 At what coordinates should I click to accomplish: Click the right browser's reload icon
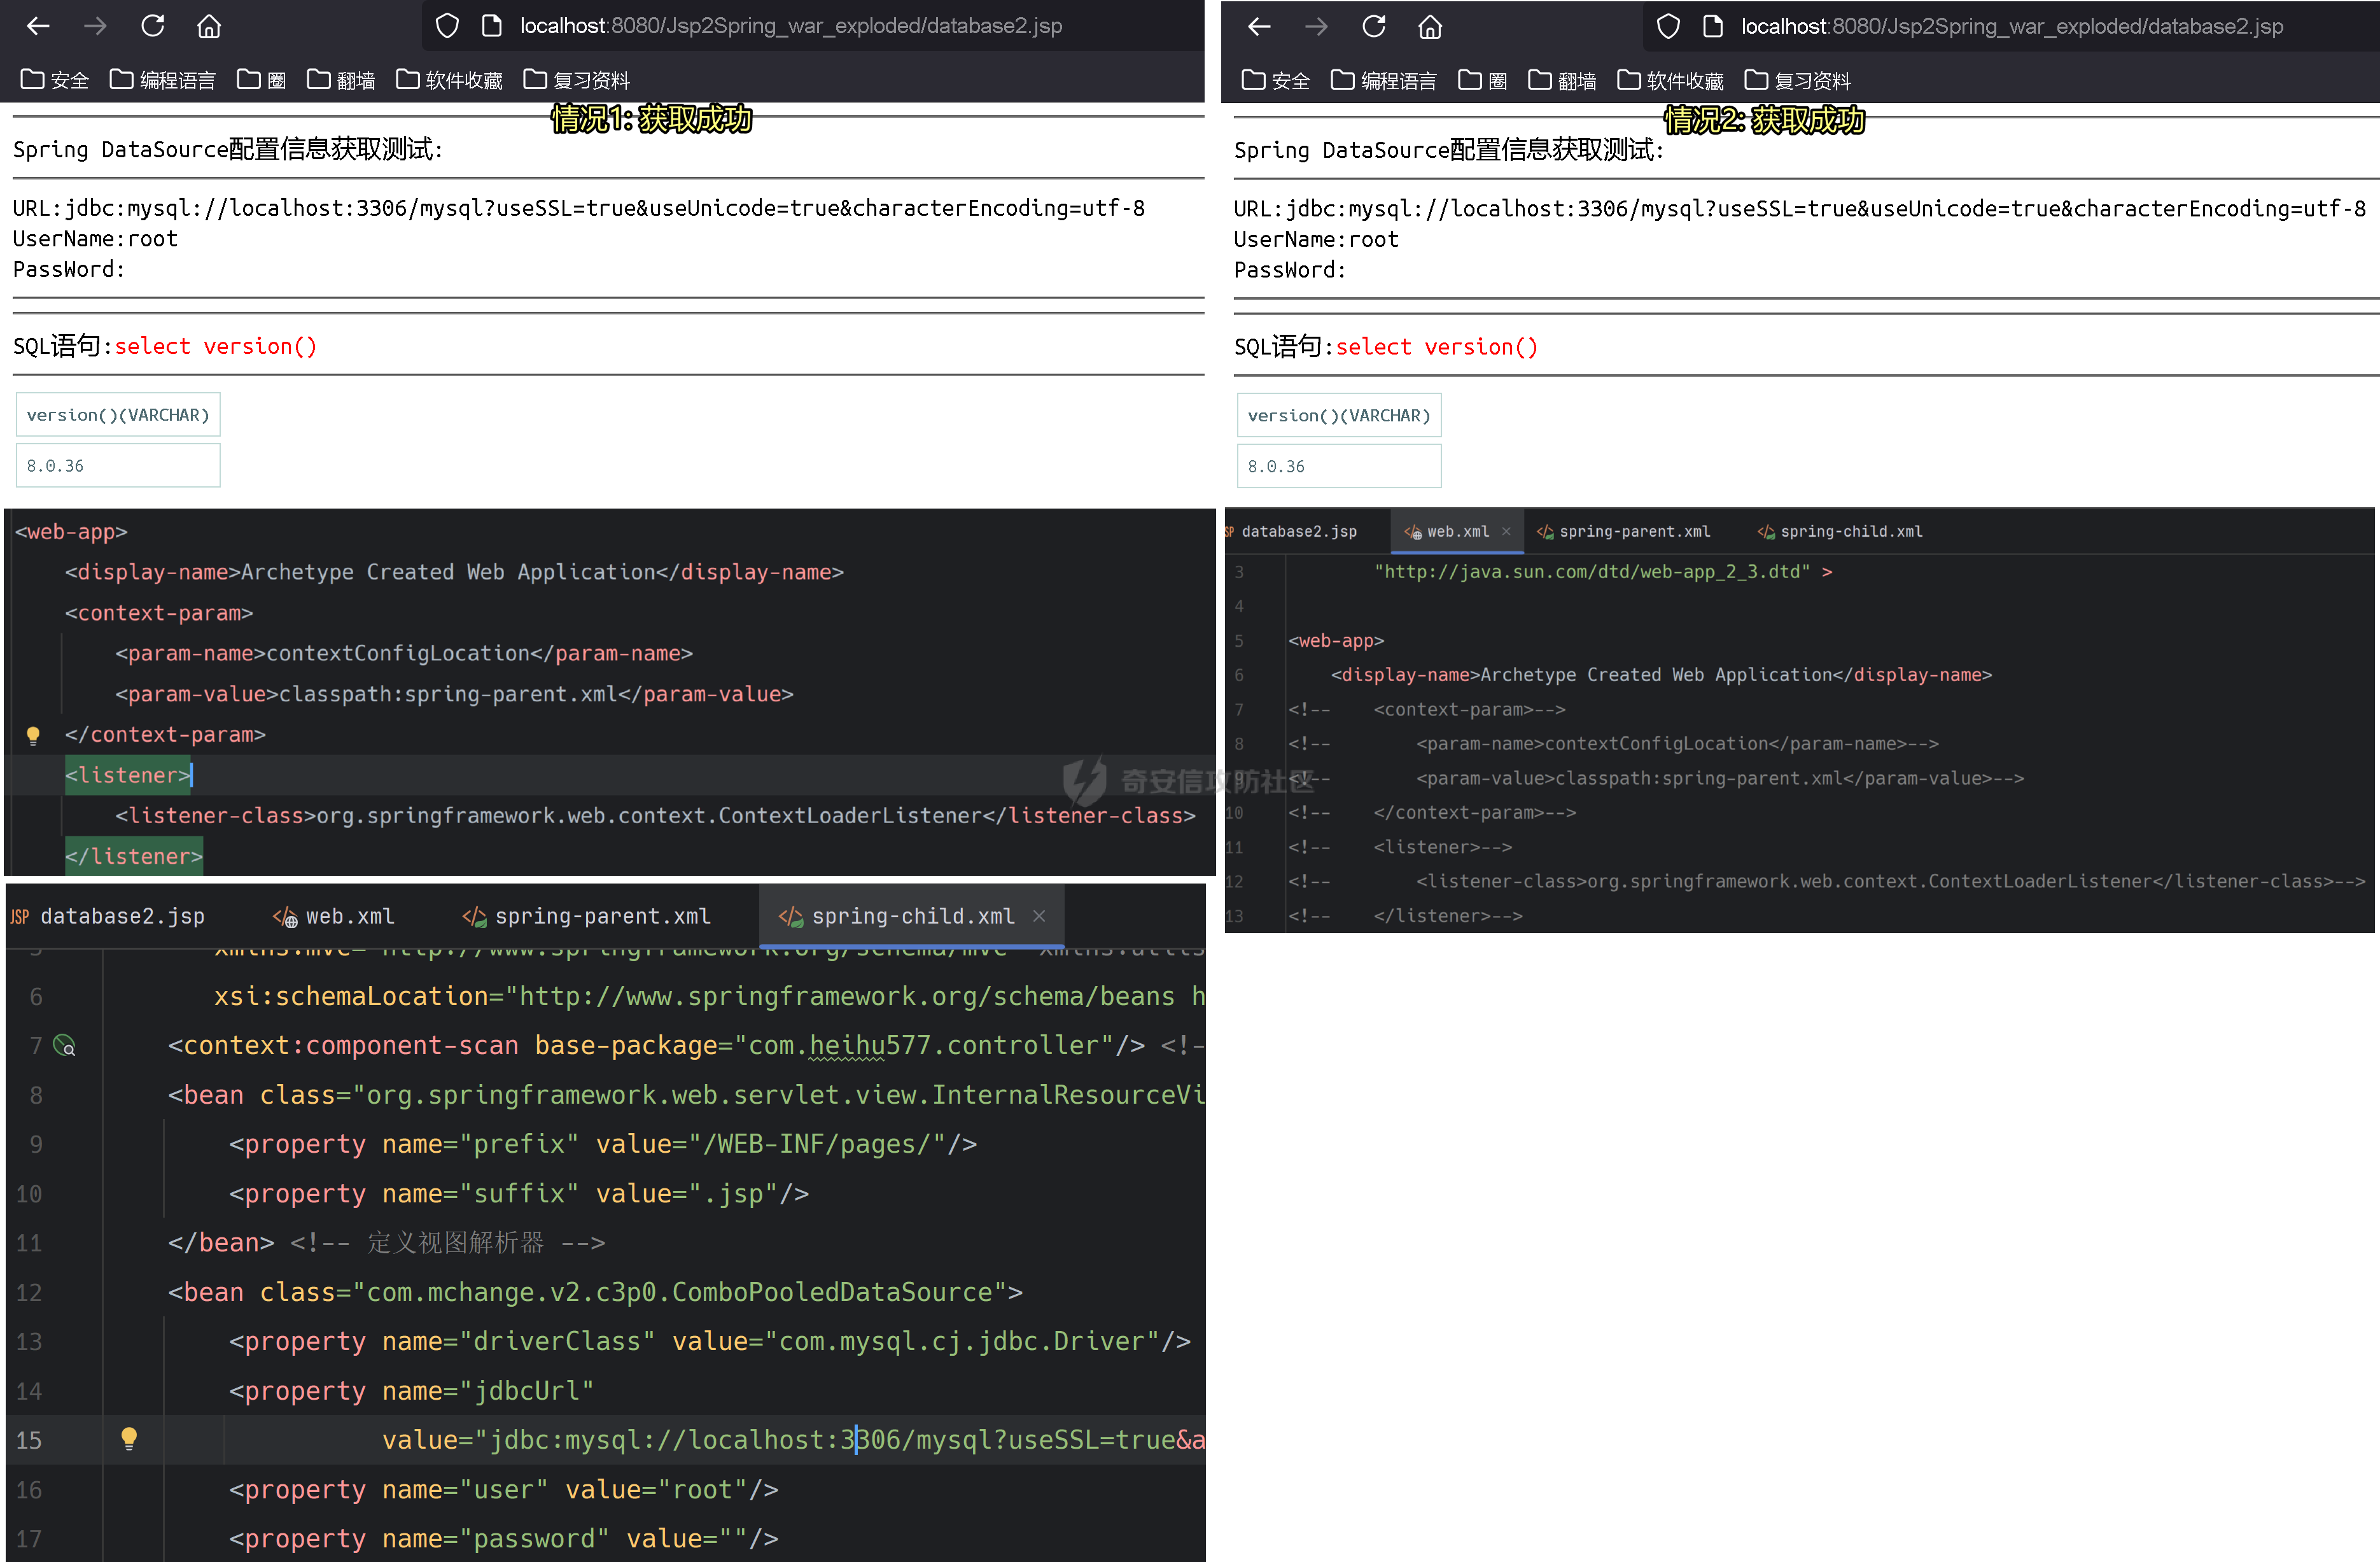[x=1373, y=27]
